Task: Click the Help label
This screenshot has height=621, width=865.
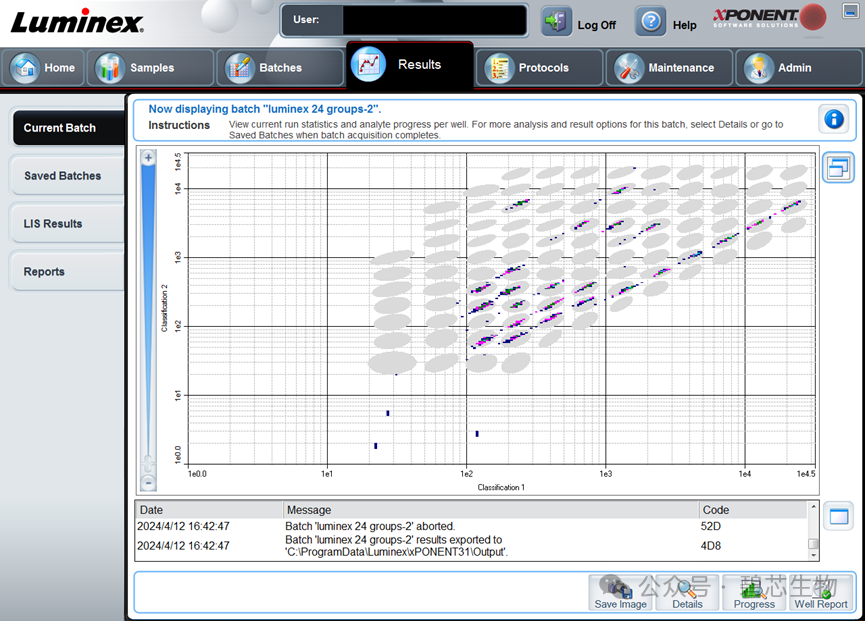Action: pyautogui.click(x=685, y=25)
